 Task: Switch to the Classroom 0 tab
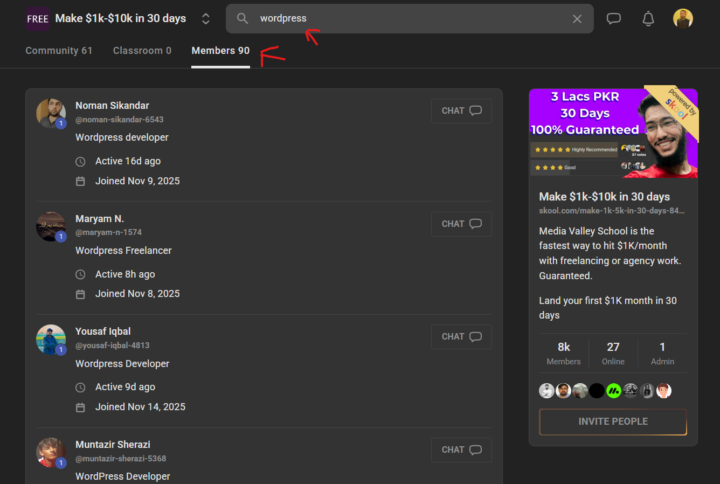142,50
